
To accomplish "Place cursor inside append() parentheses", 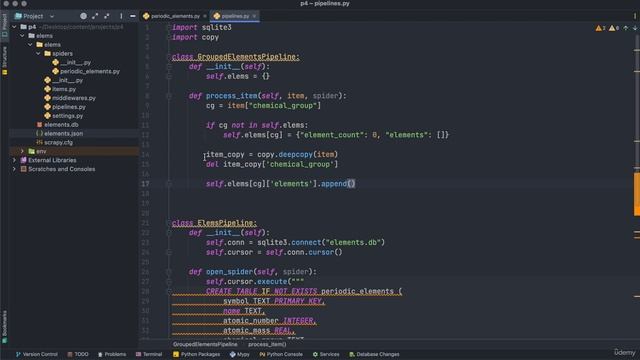I will click(x=351, y=184).
